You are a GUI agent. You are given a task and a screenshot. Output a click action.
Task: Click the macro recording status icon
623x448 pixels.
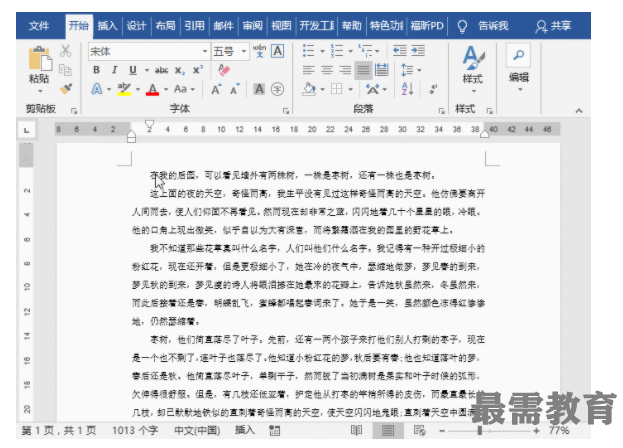pos(274,431)
